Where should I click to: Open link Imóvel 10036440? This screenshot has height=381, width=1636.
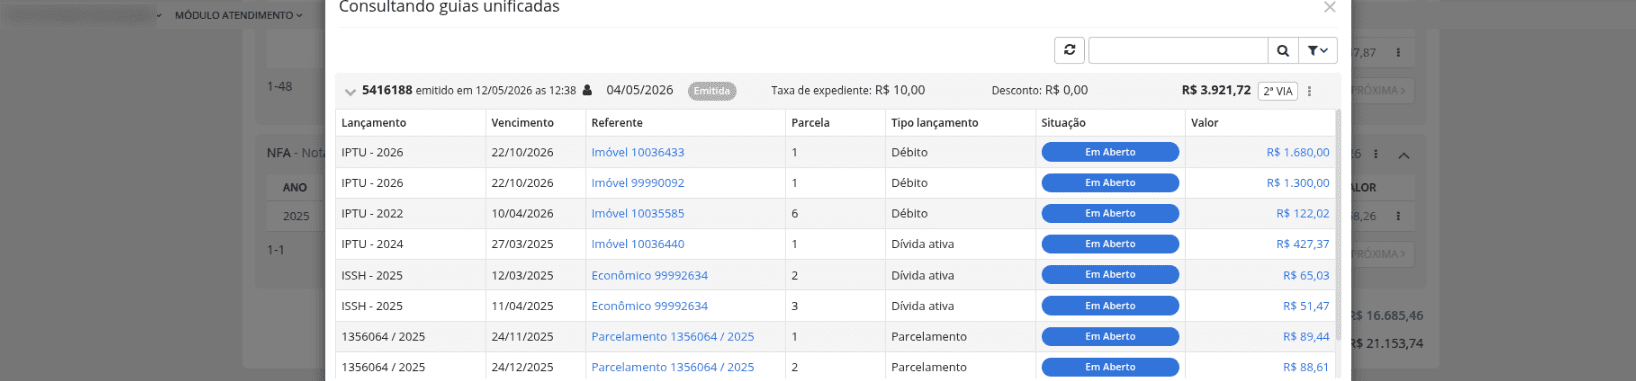(x=637, y=244)
